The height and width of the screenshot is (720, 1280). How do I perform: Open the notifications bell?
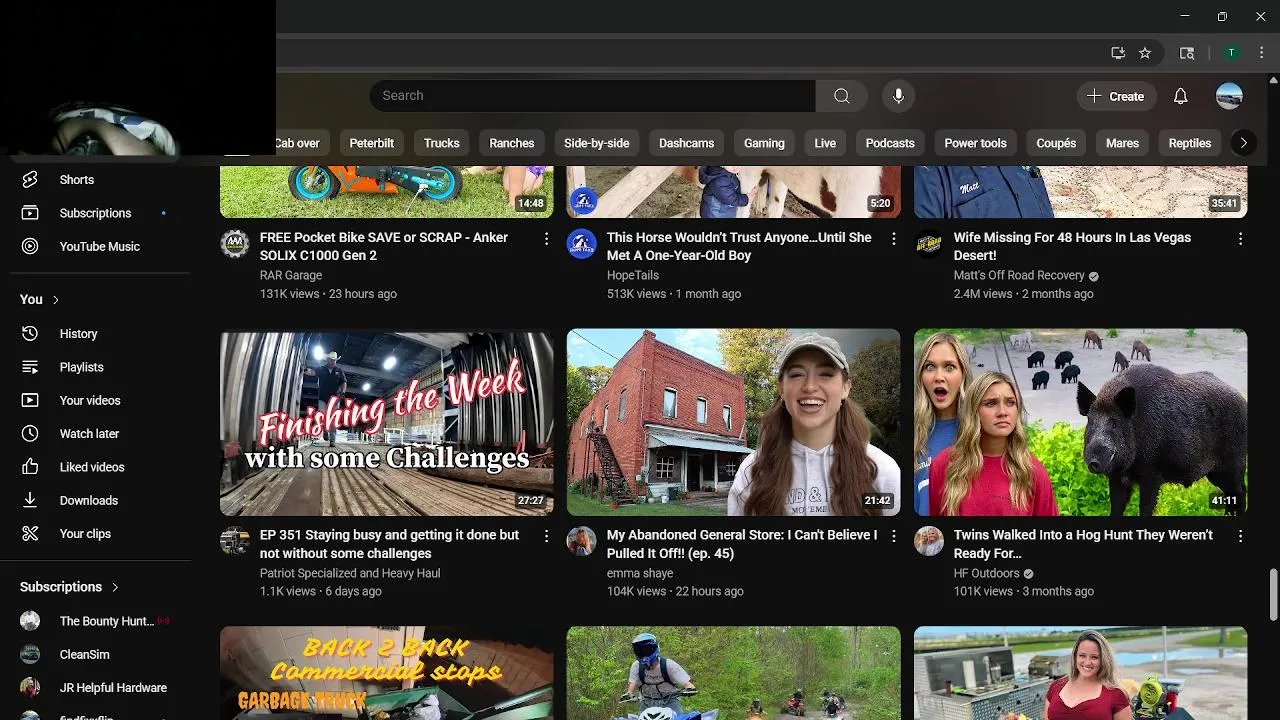1180,96
